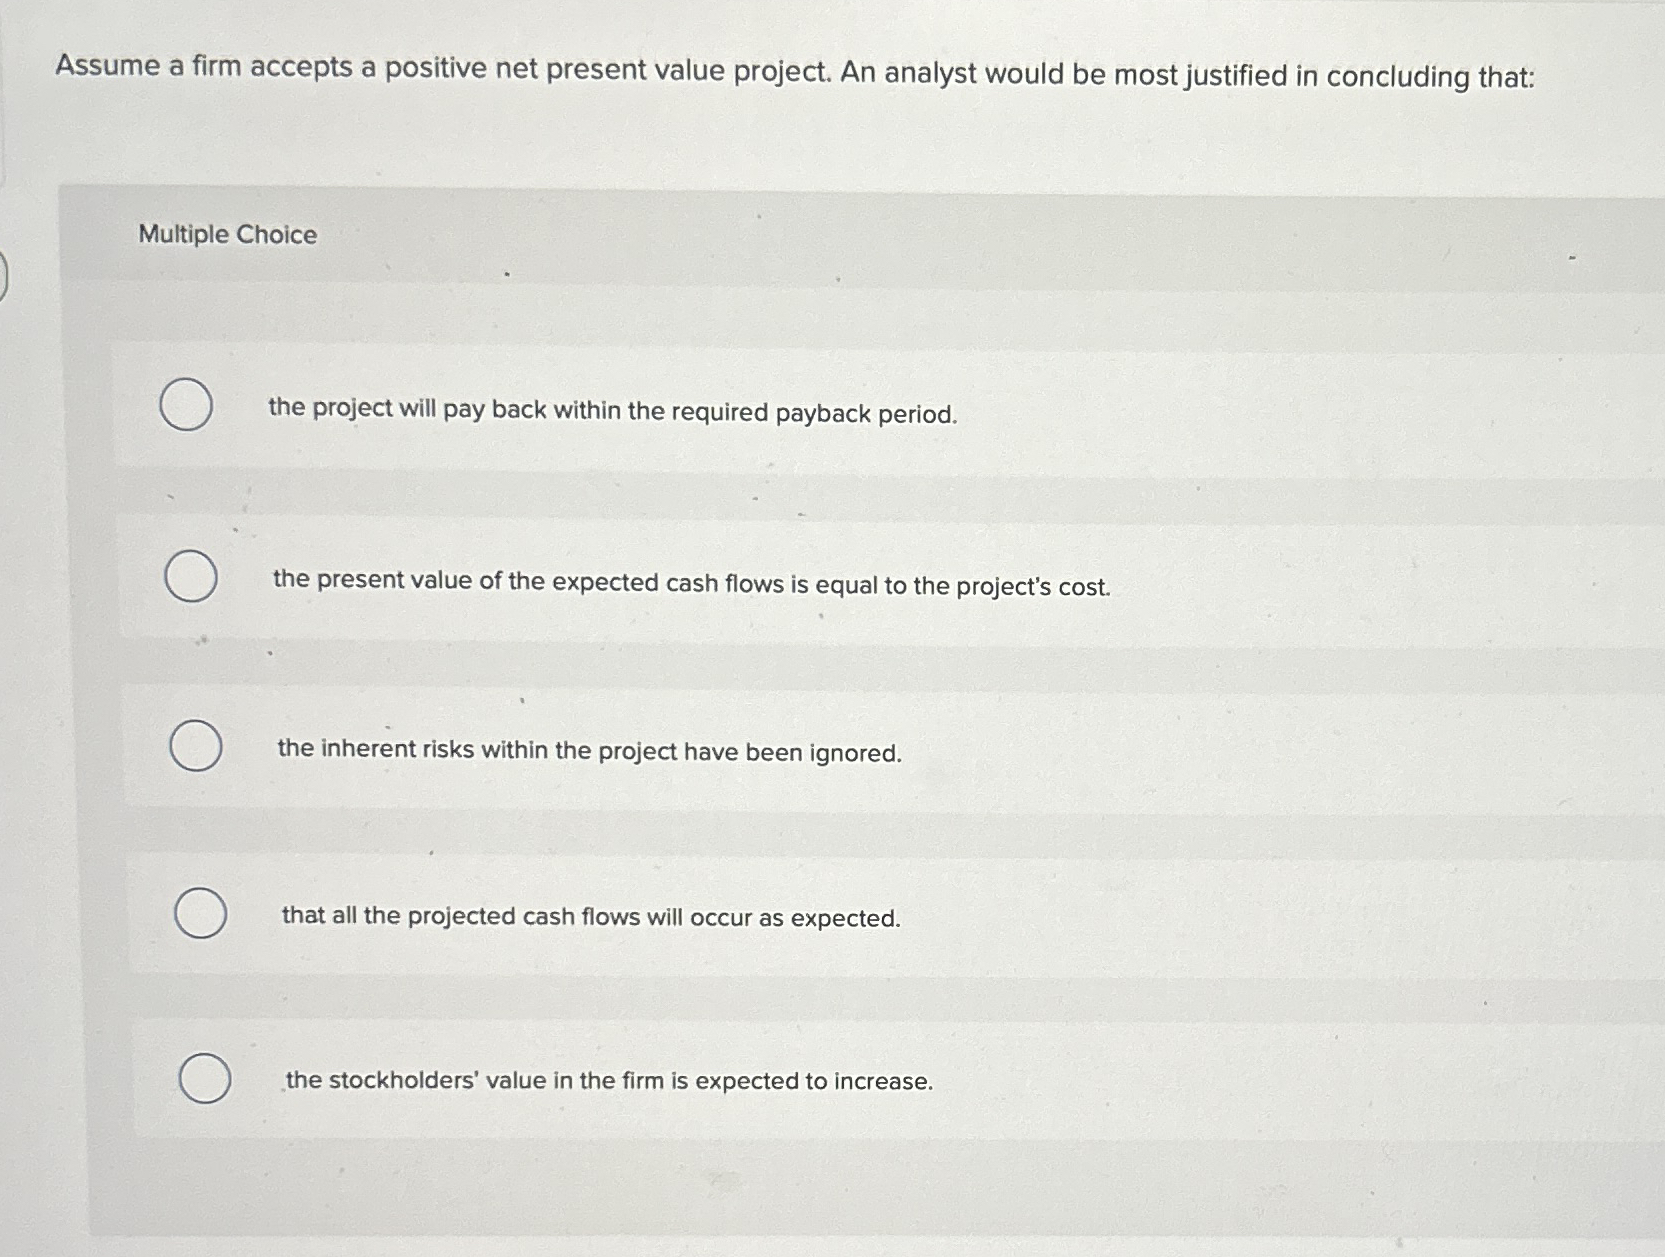Click the Multiple Choice heading
1665x1257 pixels.
pos(228,234)
